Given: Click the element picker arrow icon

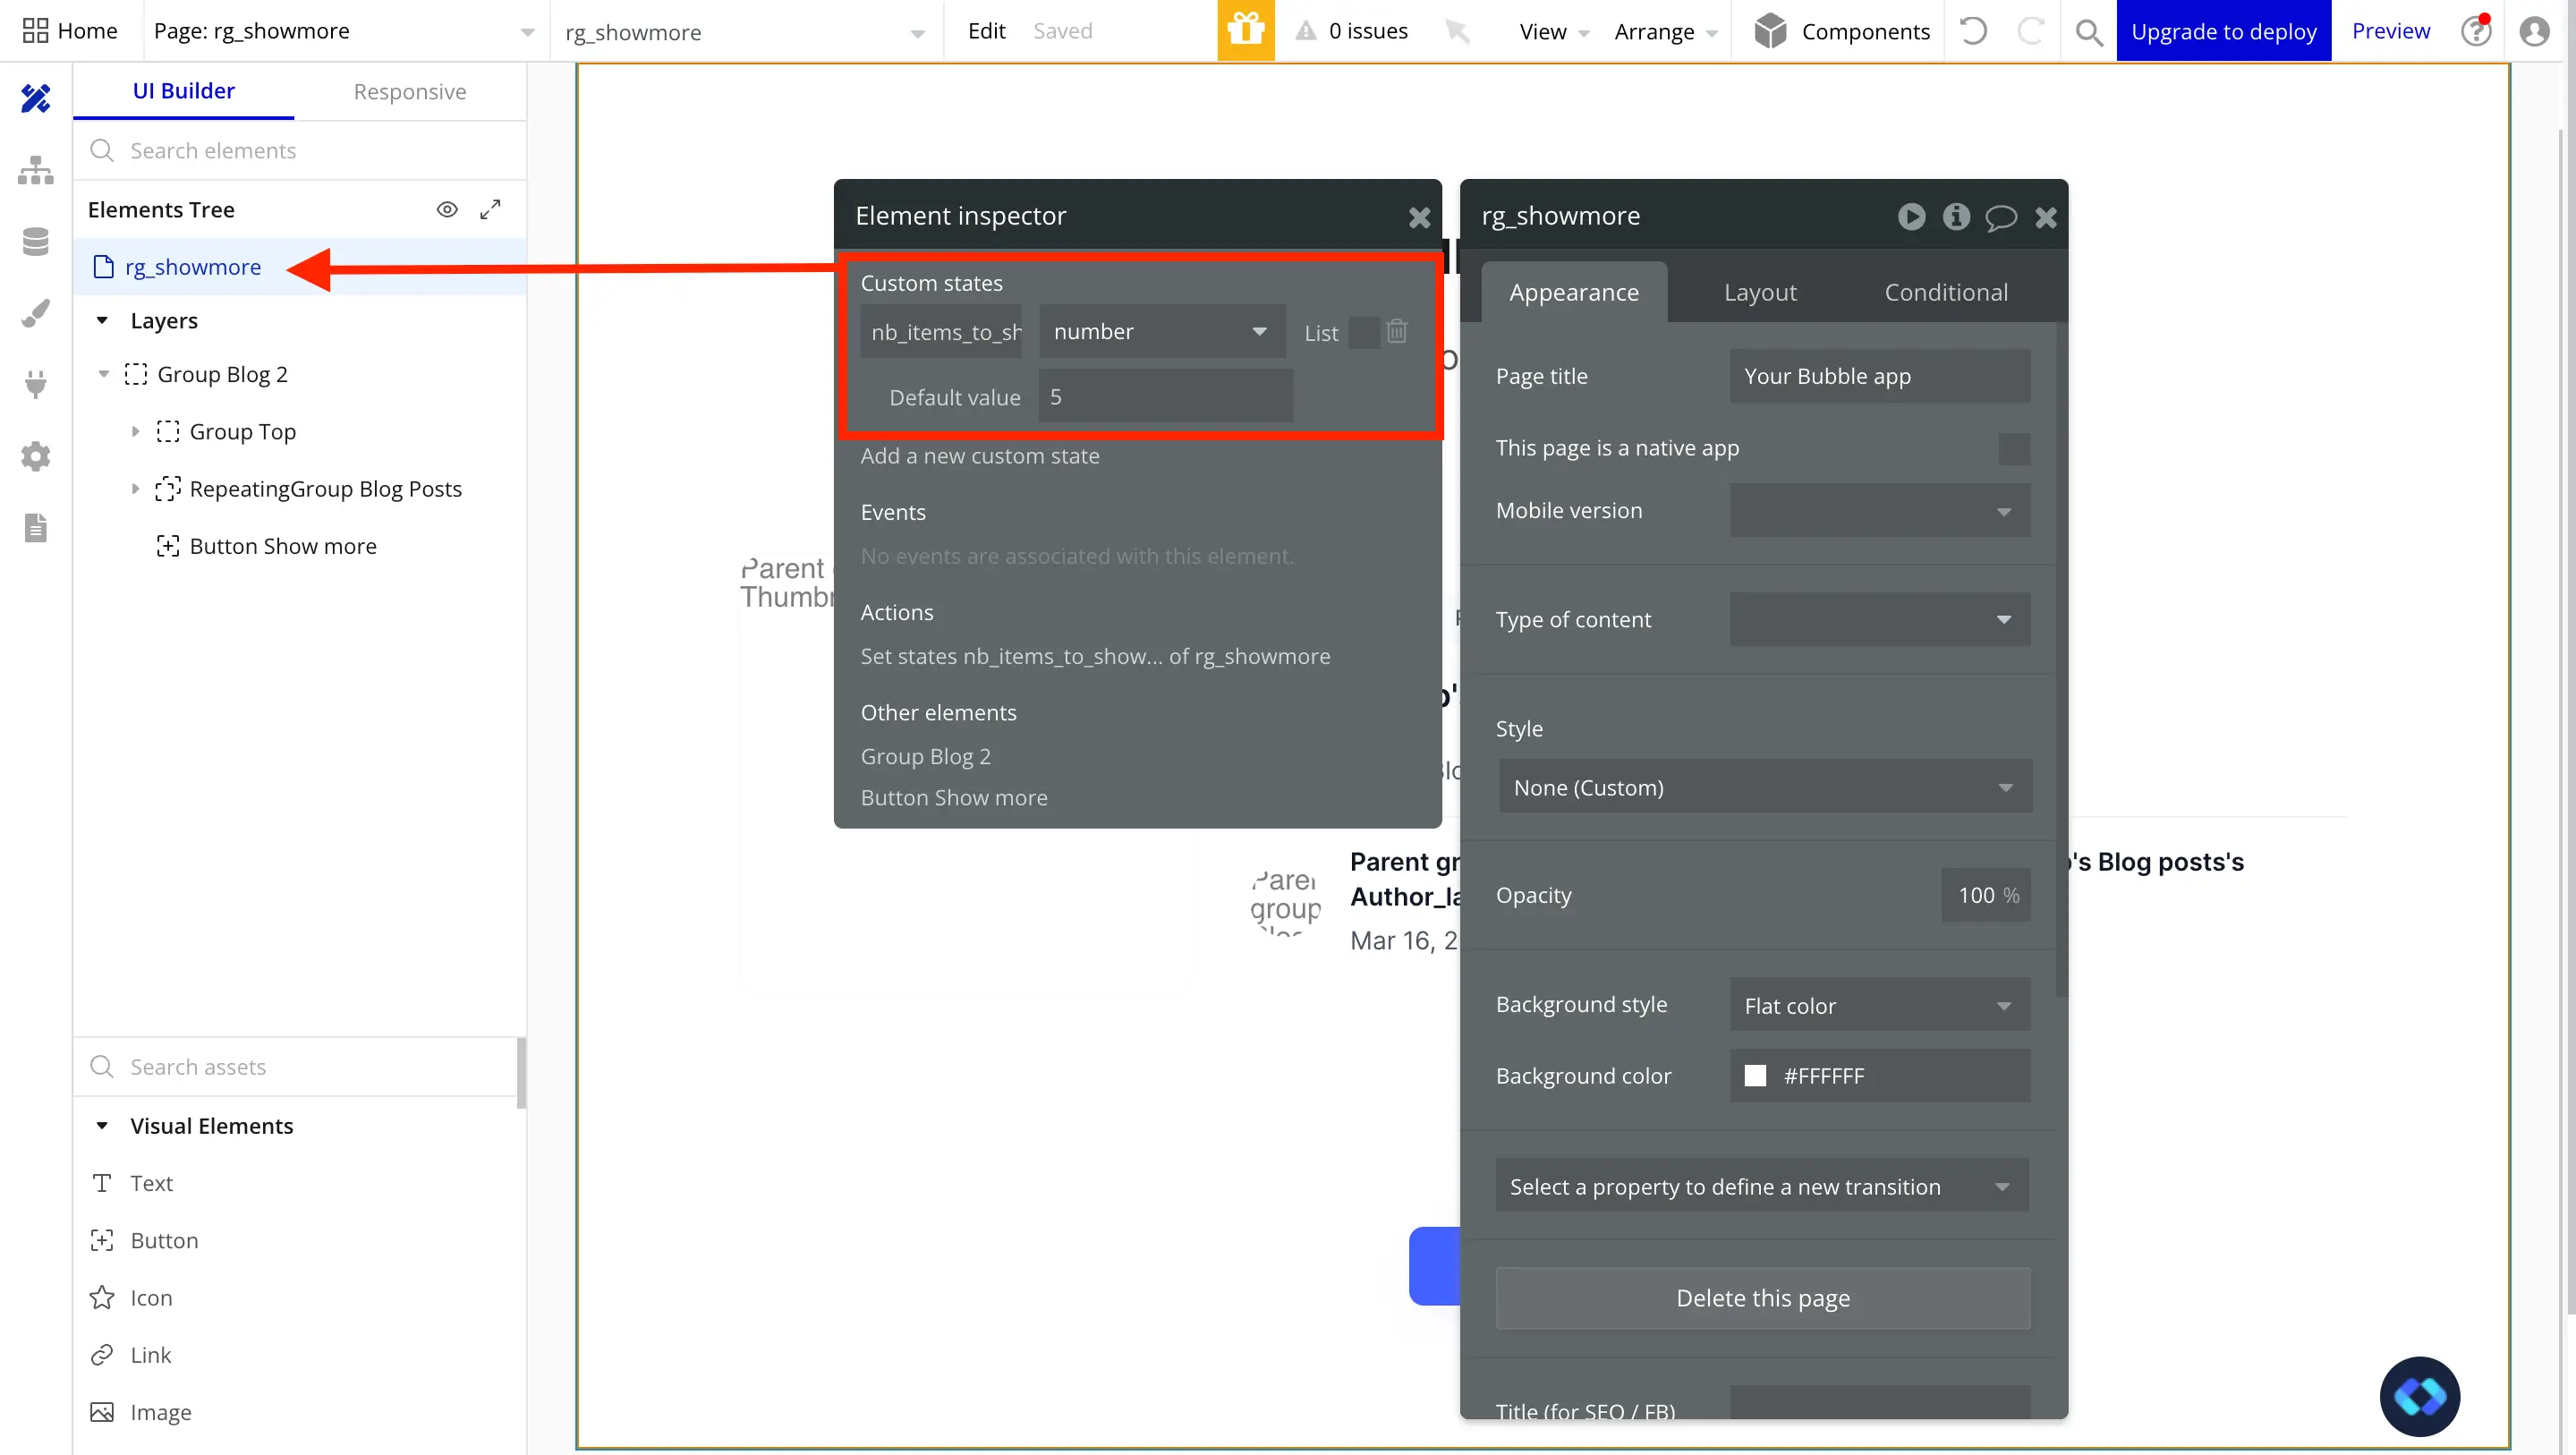Looking at the screenshot, I should click(x=1457, y=31).
